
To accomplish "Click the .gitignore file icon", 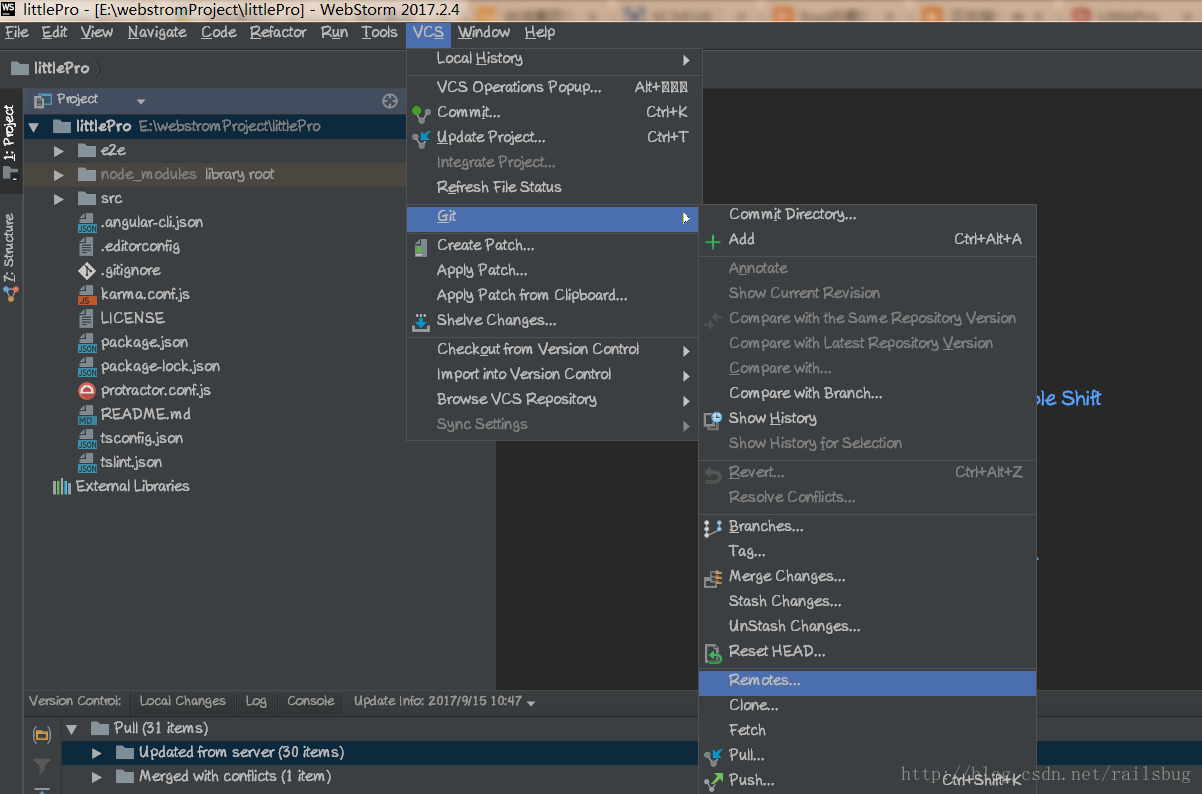I will click(x=87, y=270).
